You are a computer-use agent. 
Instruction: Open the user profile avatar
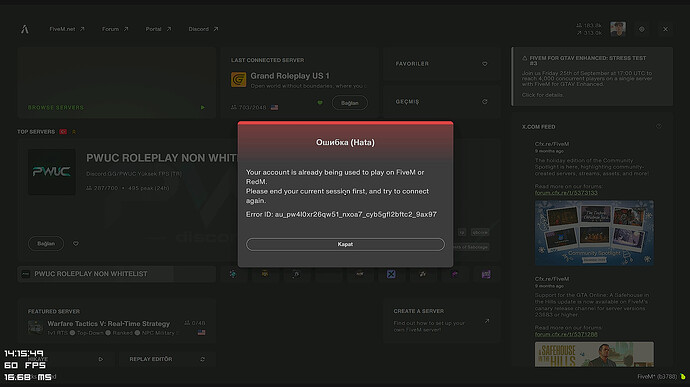click(x=618, y=29)
